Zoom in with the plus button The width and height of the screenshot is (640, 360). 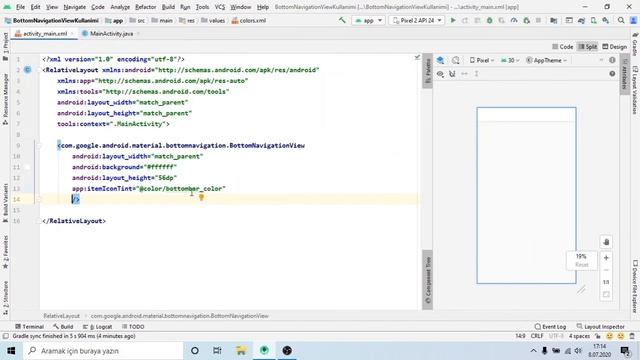[x=606, y=258]
